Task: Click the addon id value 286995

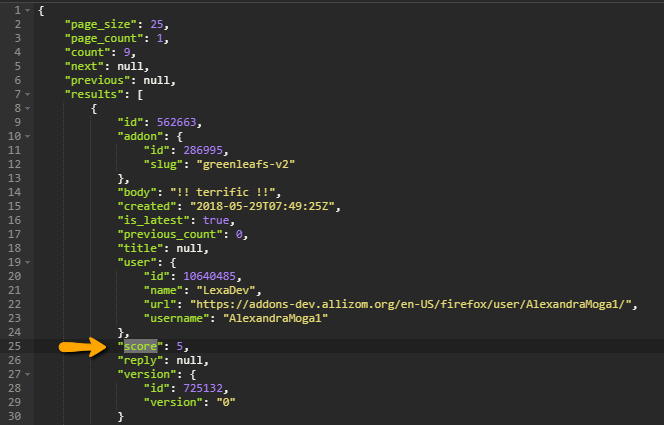Action: [203, 150]
